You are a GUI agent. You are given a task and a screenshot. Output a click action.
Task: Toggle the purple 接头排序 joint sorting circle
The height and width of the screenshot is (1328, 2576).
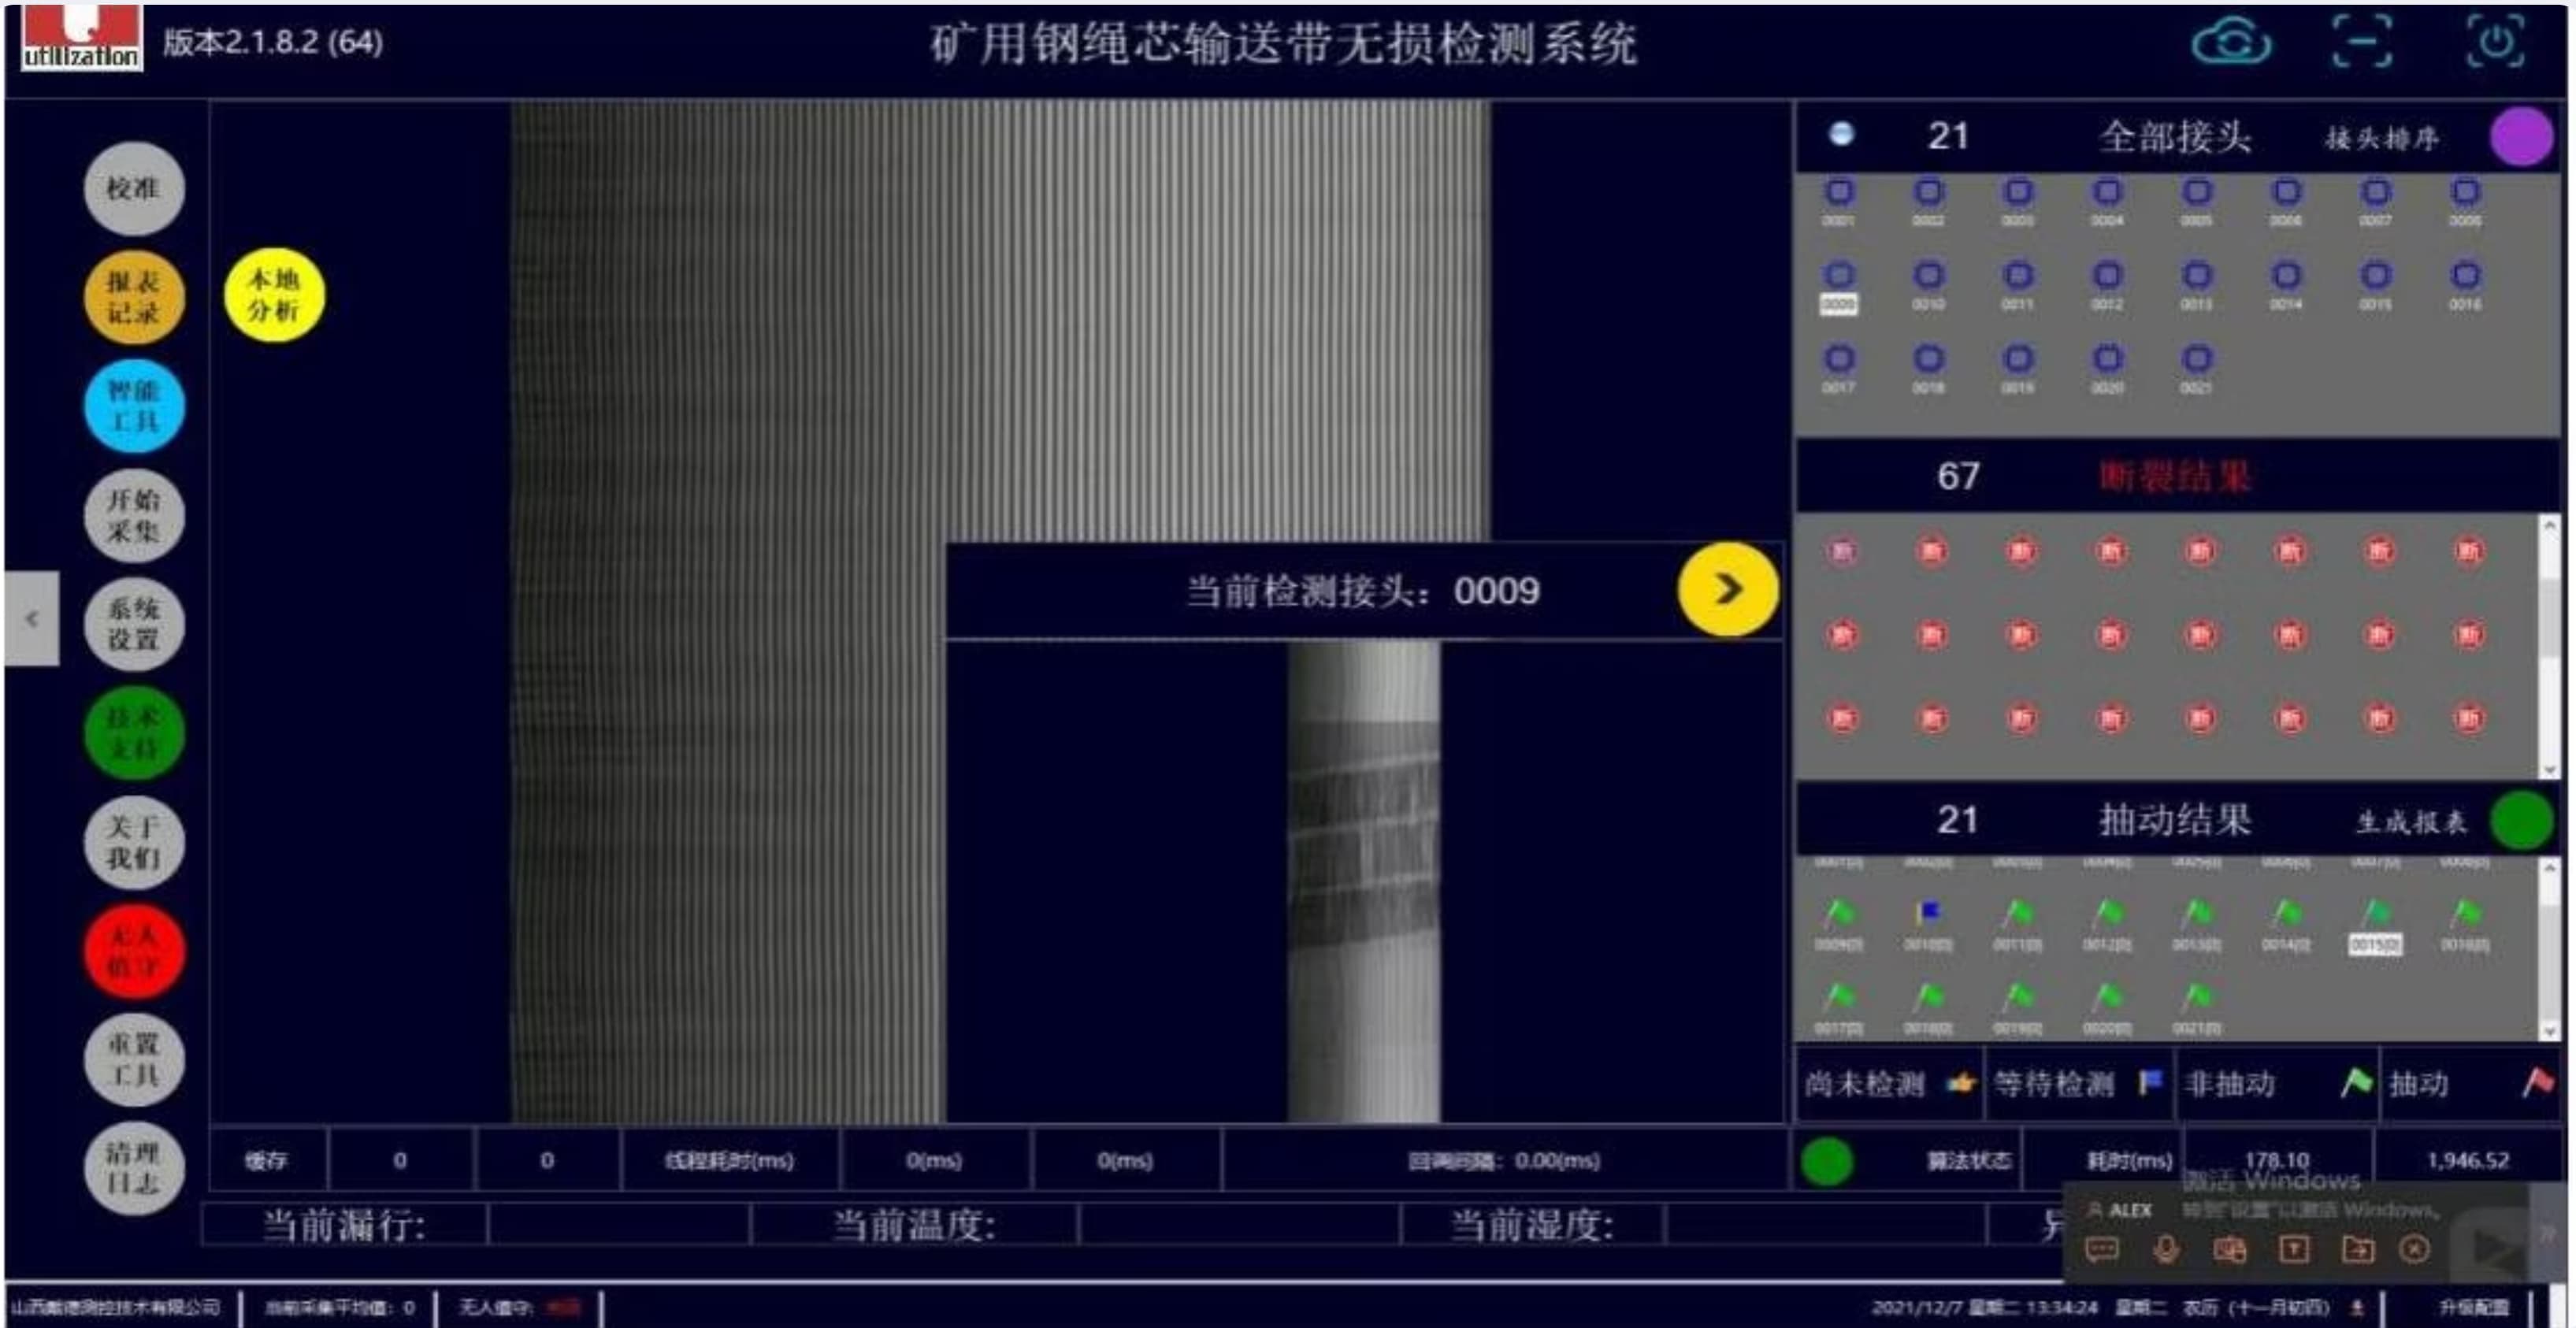tap(2520, 136)
